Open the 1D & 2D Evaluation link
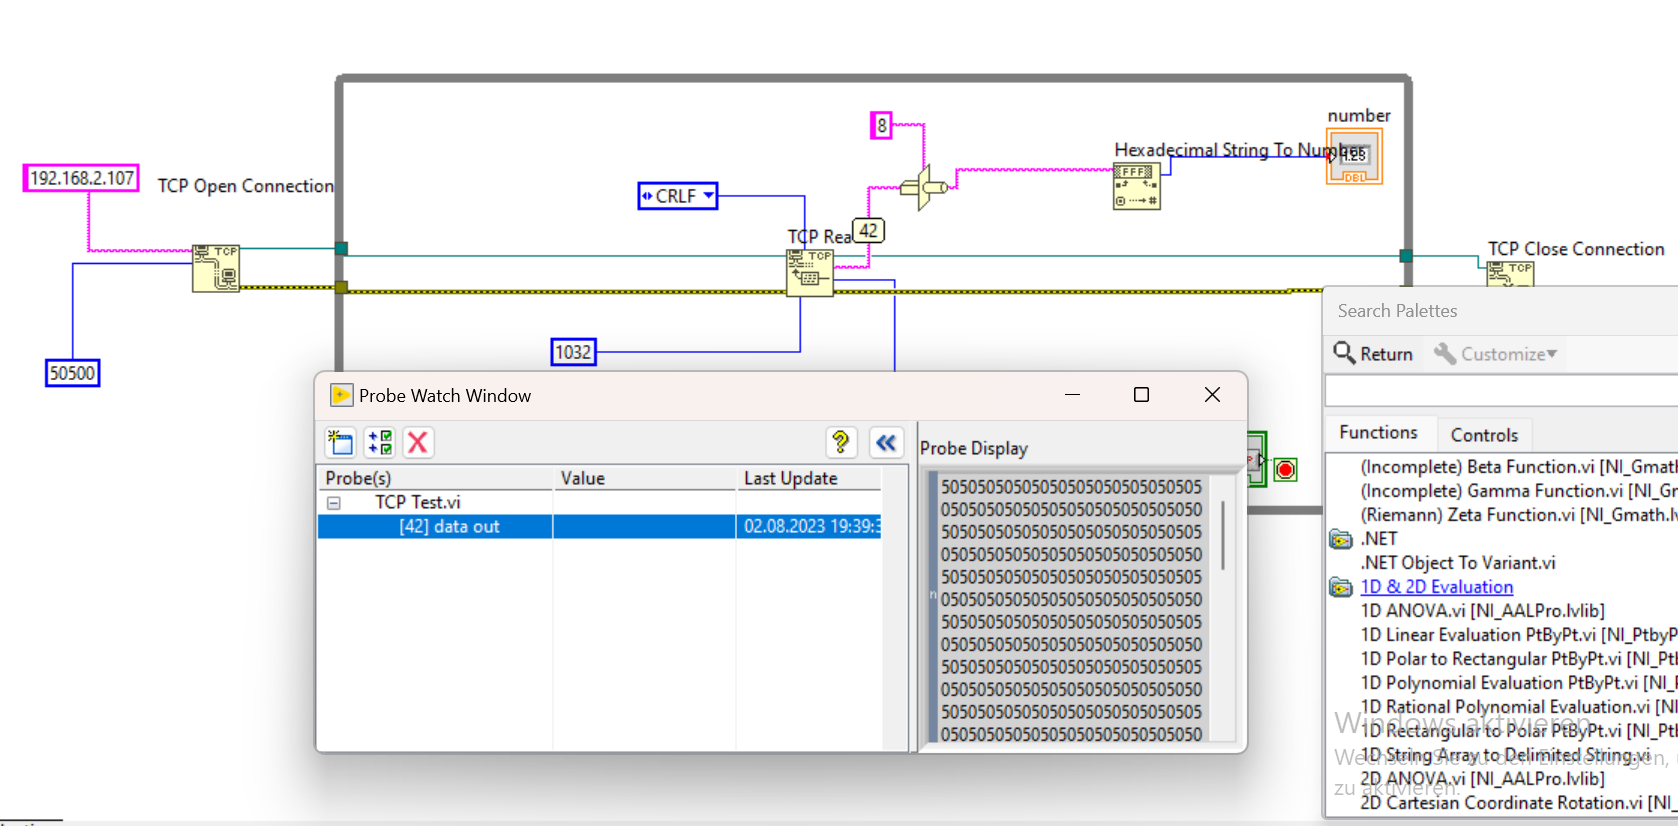Image resolution: width=1678 pixels, height=826 pixels. (1436, 587)
